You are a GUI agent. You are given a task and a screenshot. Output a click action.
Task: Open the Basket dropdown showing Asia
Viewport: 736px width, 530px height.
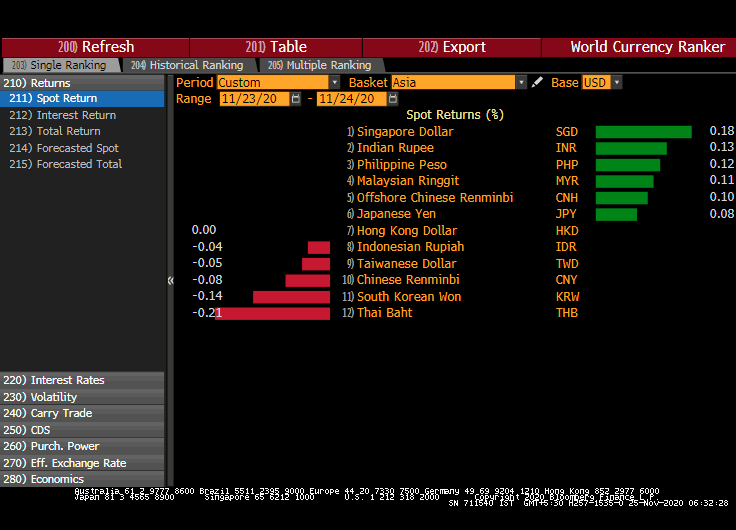(458, 82)
